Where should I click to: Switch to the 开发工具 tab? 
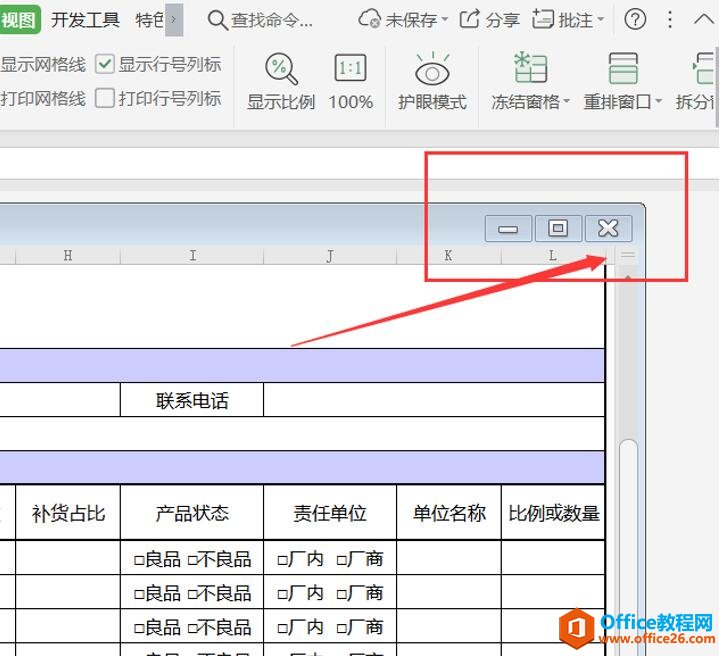tap(85, 20)
